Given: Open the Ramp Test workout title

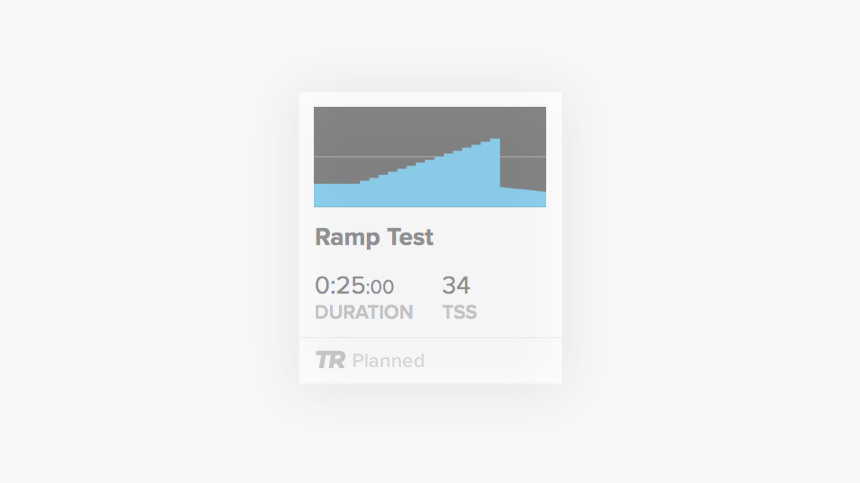Looking at the screenshot, I should (374, 238).
